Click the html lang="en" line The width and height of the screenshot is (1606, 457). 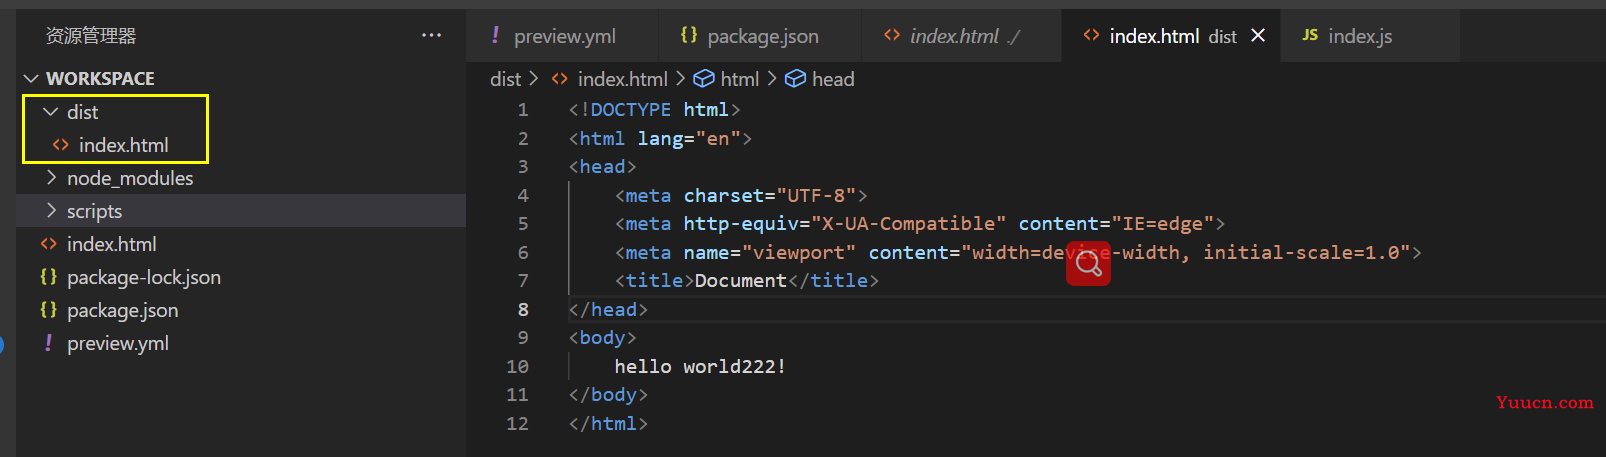pos(660,138)
